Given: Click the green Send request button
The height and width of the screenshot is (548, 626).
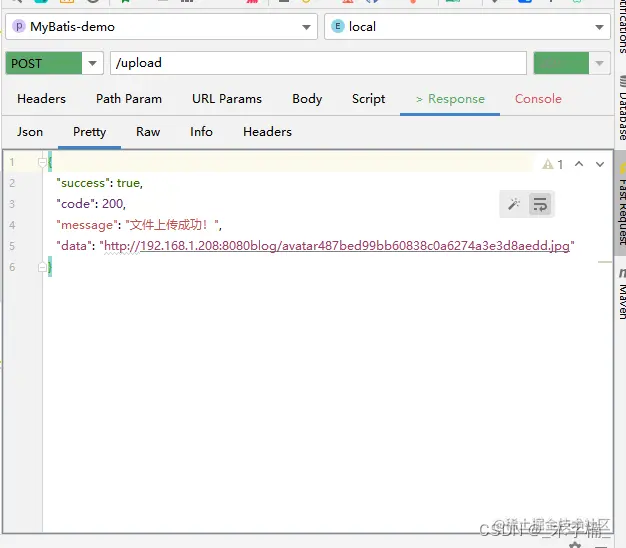Looking at the screenshot, I should point(561,63).
